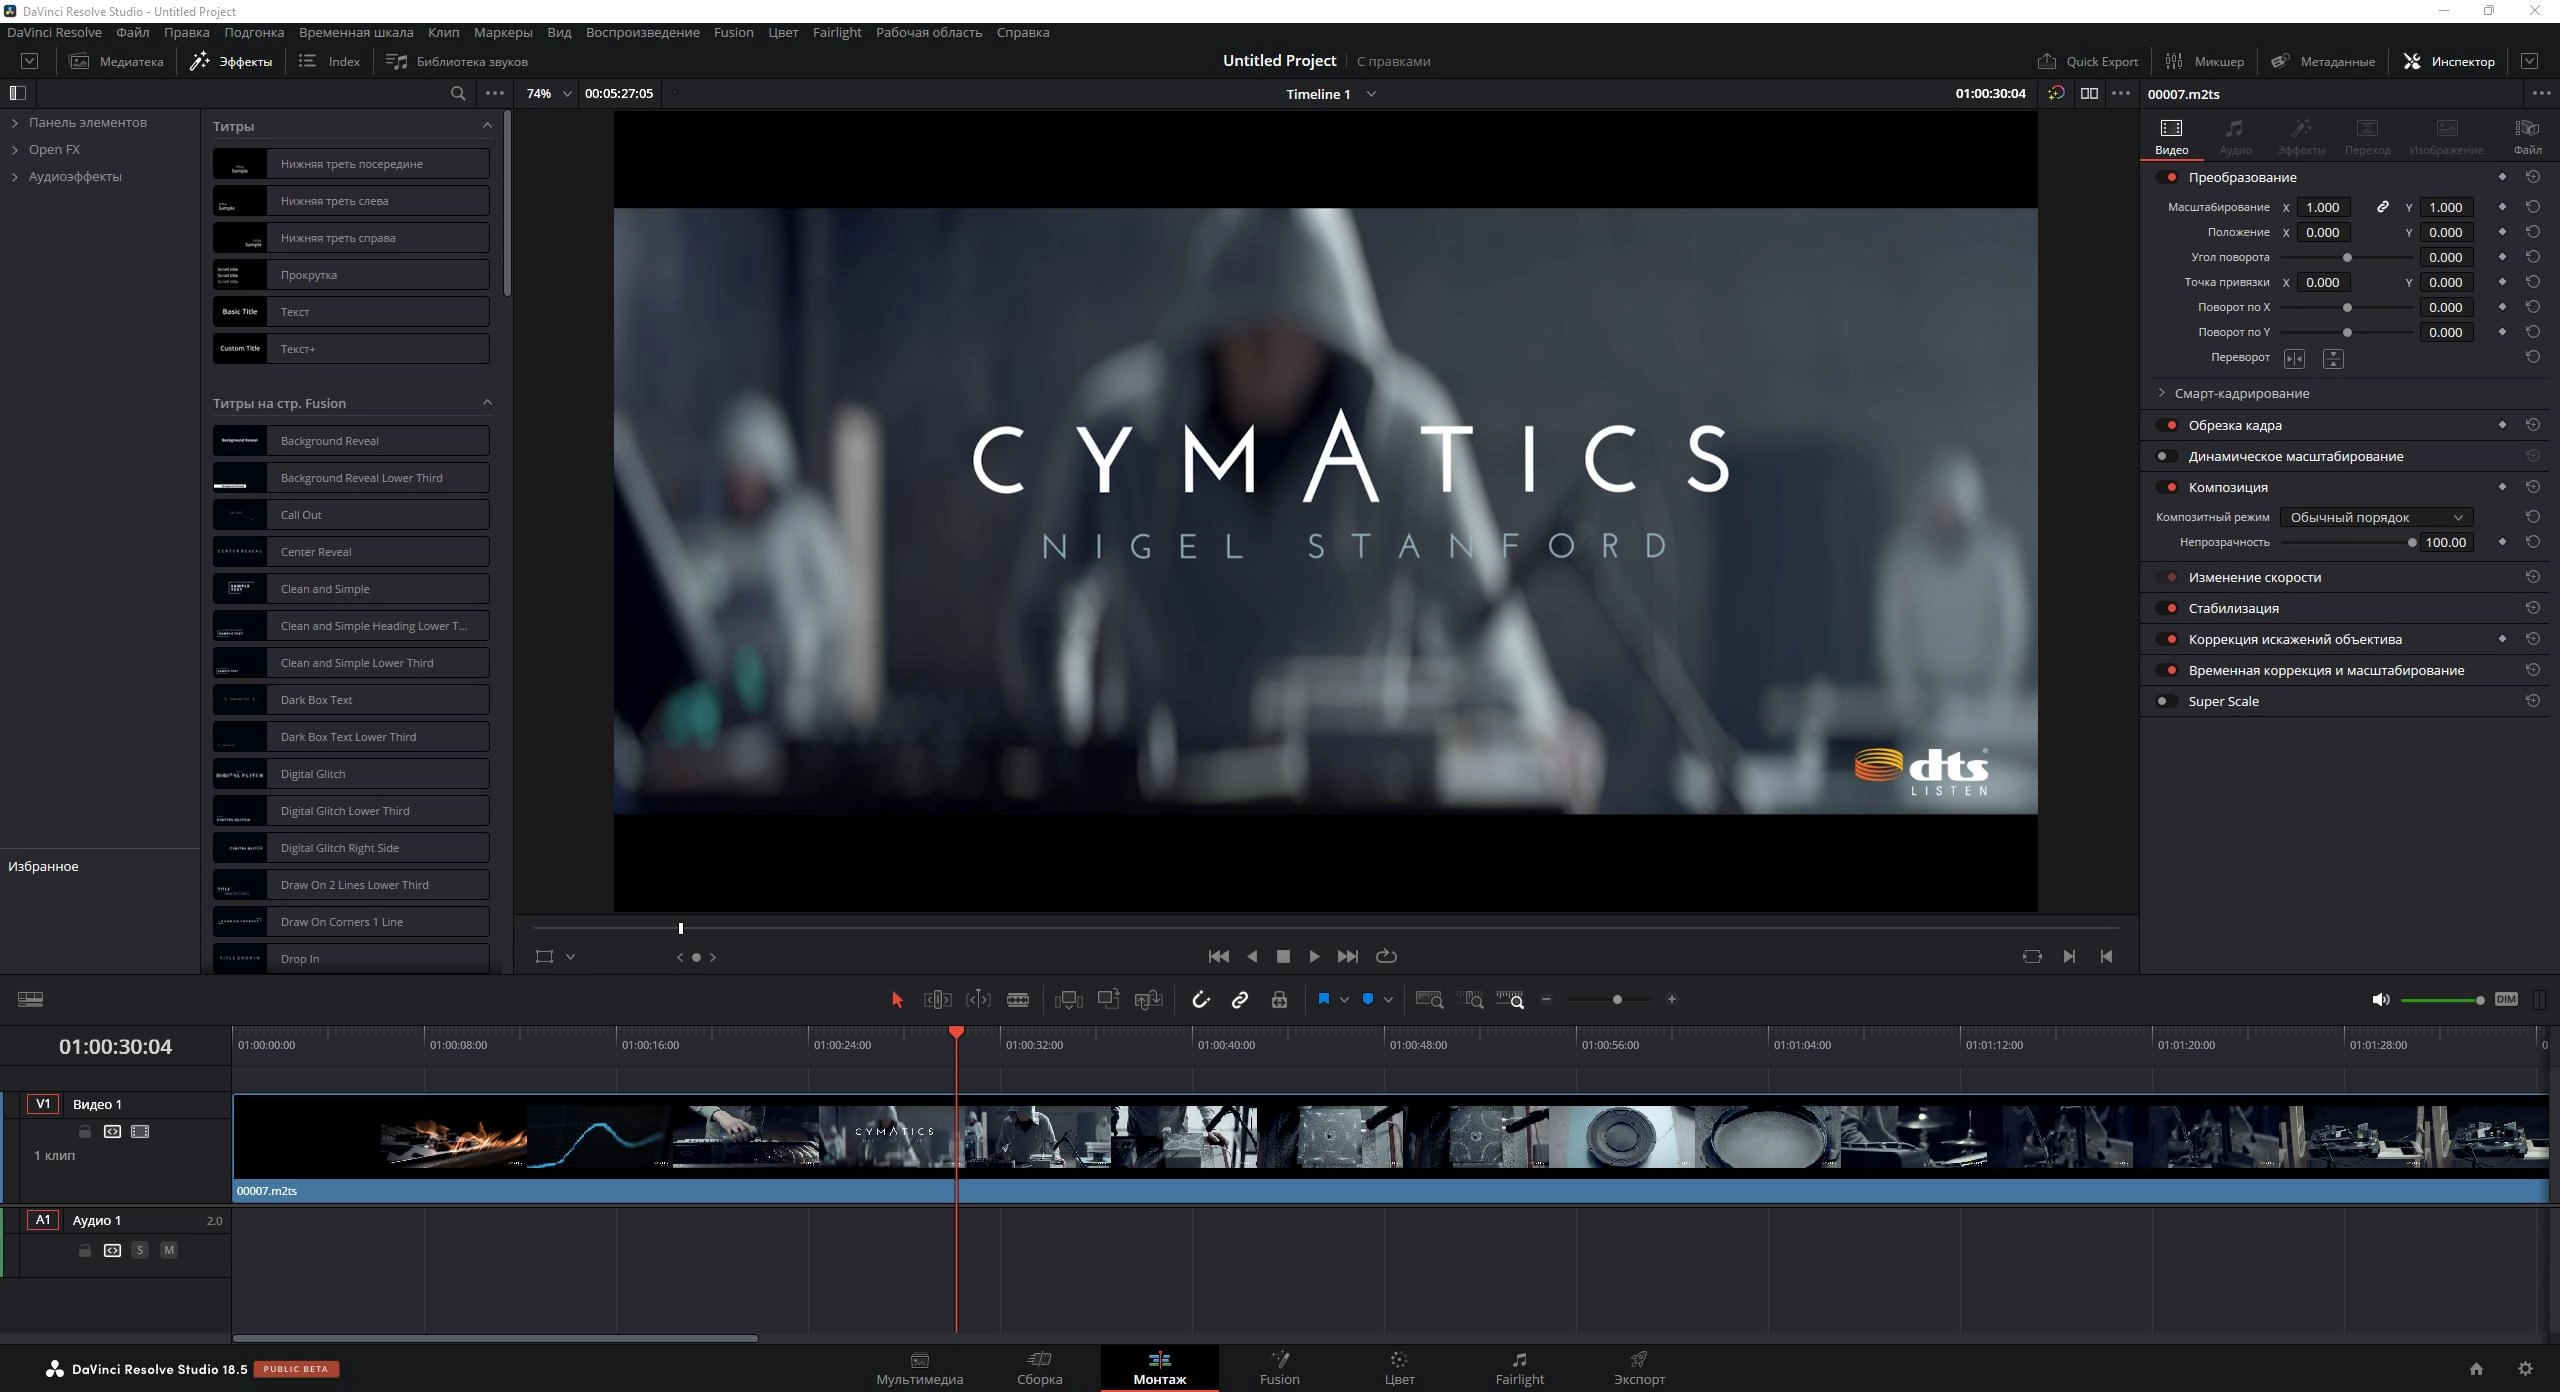Adjust the Непрозрачность slider
The width and height of the screenshot is (2560, 1392).
click(x=2347, y=543)
